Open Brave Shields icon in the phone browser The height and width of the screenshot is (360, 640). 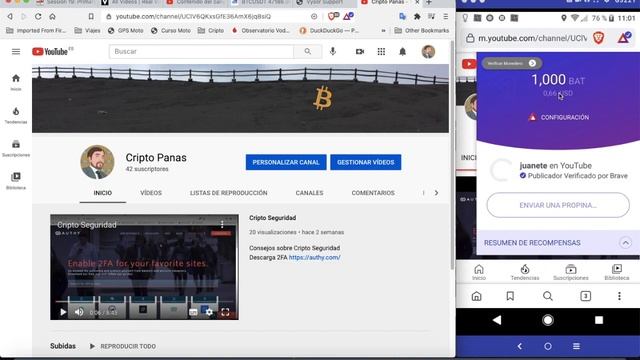pos(598,38)
